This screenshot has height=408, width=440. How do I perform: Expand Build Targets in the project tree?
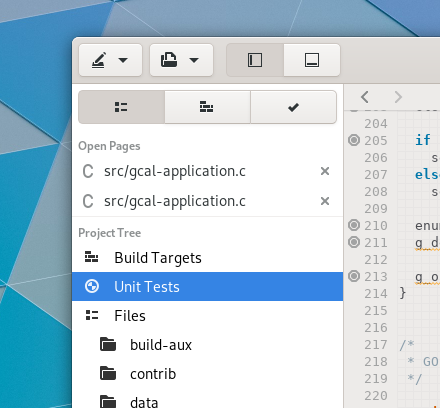(207, 258)
